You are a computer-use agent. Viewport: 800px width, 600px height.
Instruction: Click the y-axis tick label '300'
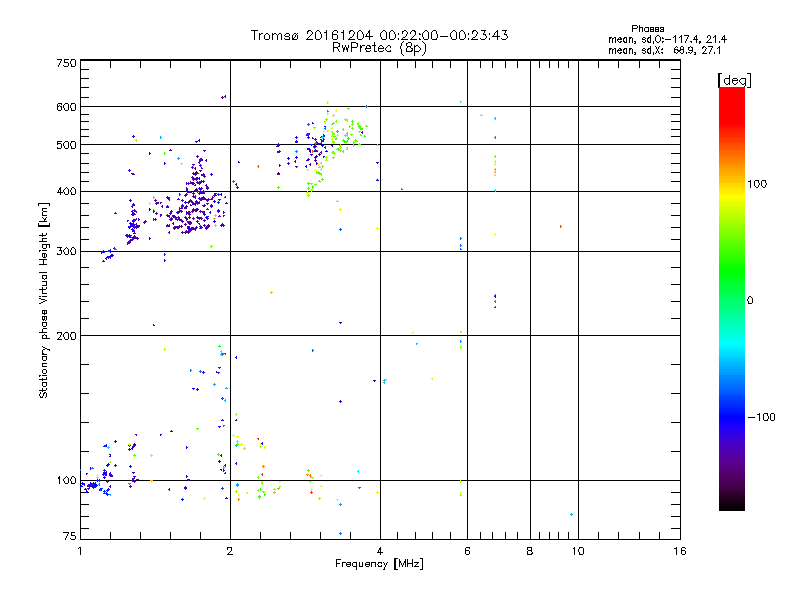pos(66,252)
